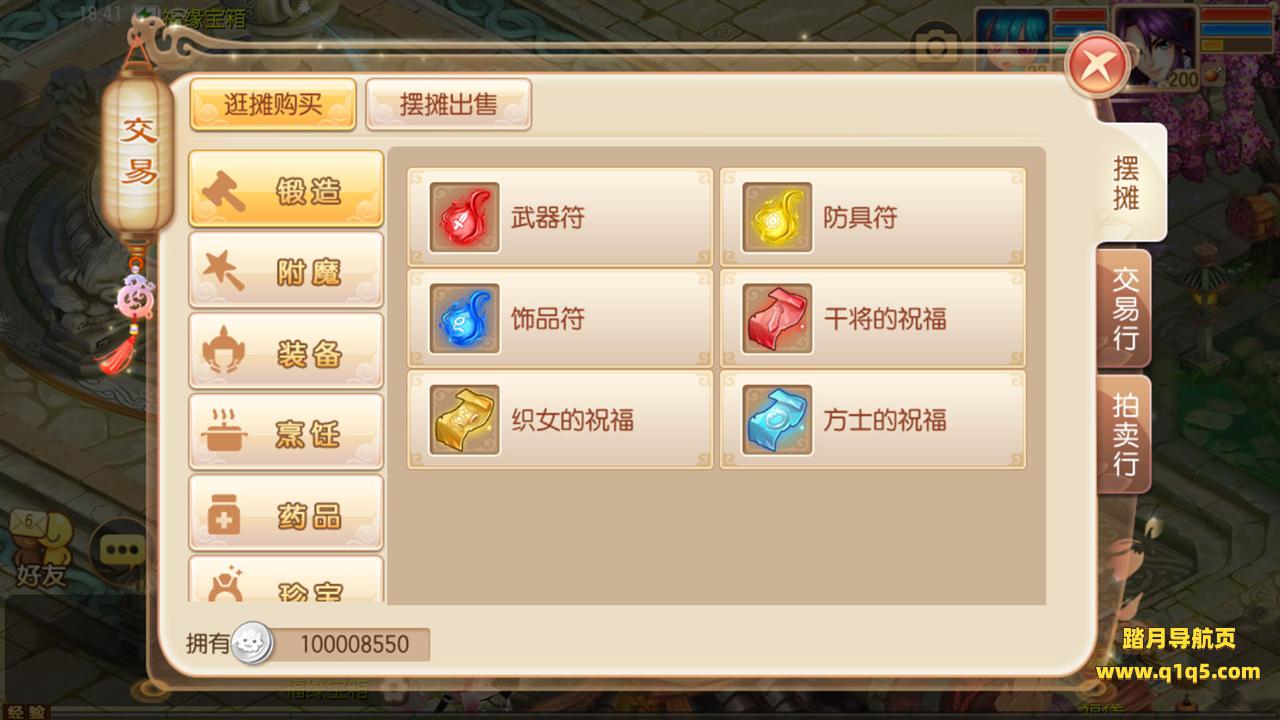
Task: Switch to the 摆摊出售 tab
Action: tap(448, 104)
